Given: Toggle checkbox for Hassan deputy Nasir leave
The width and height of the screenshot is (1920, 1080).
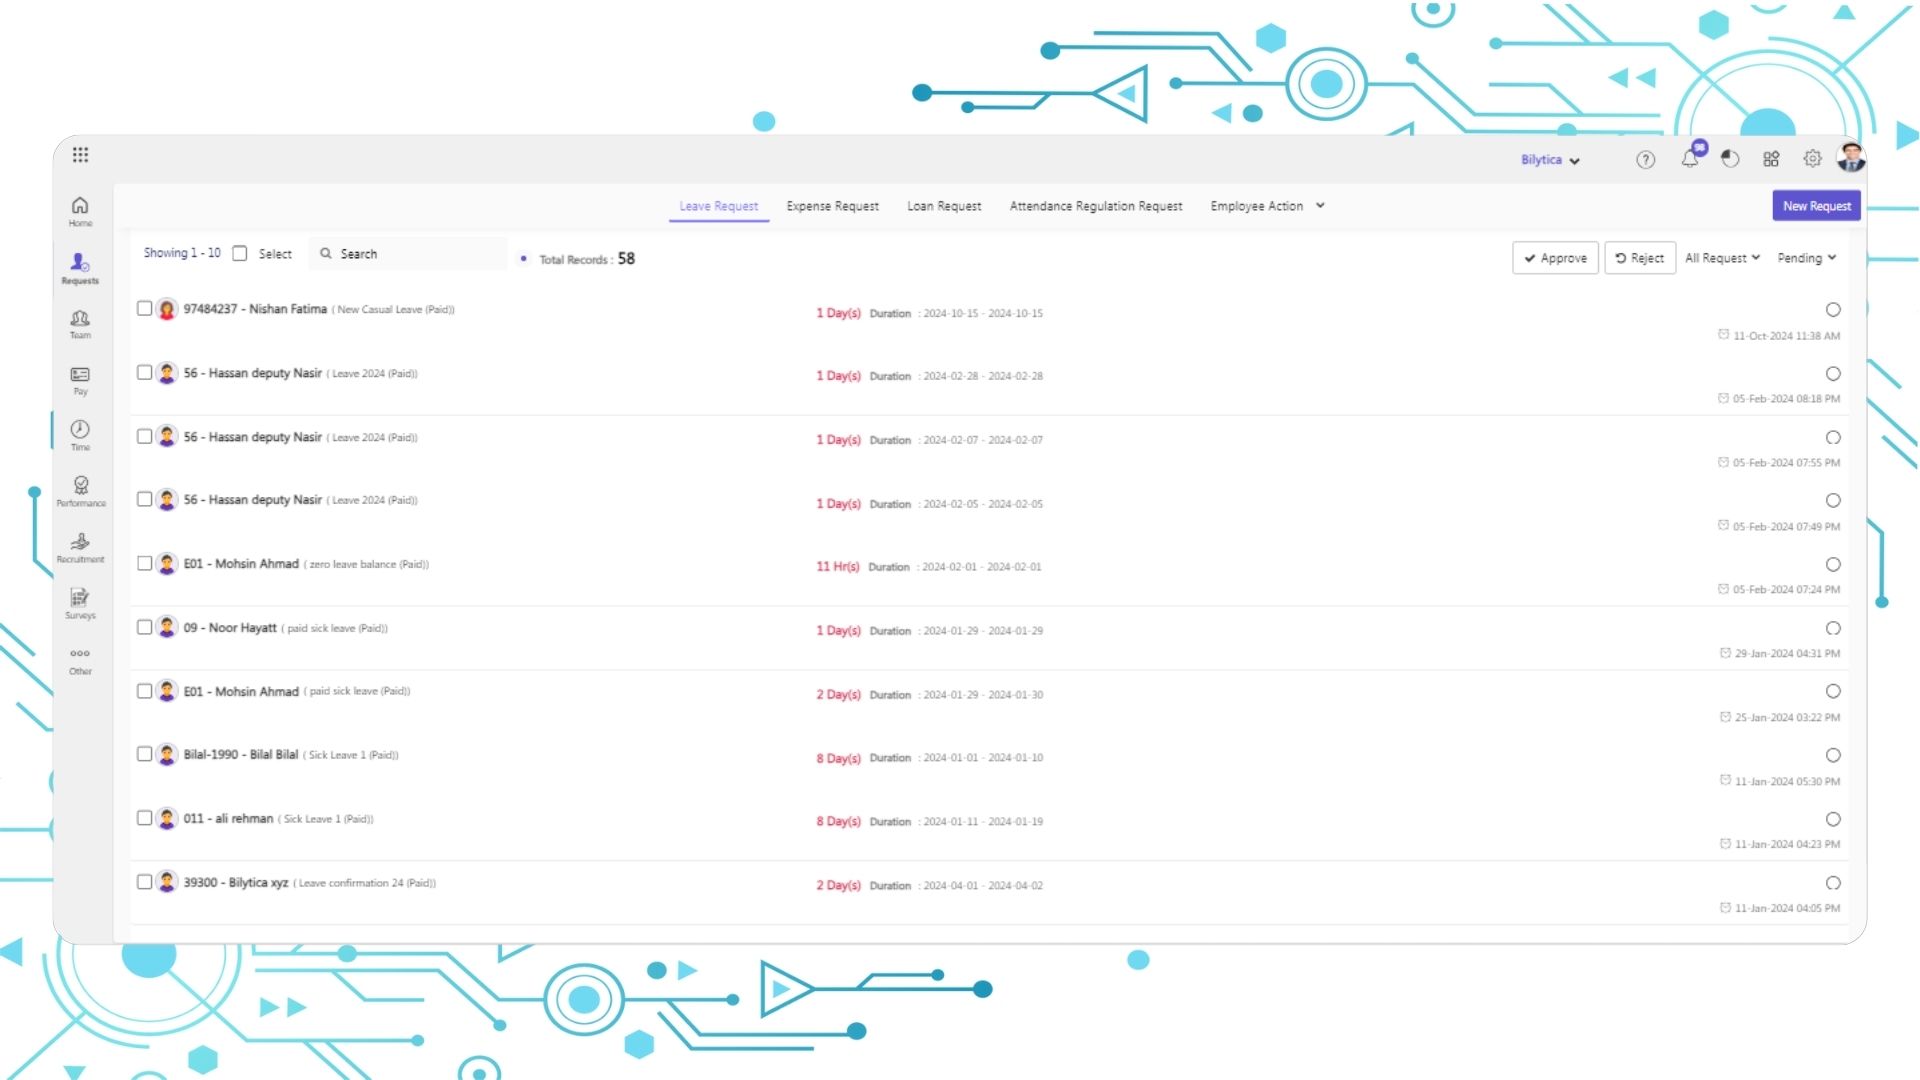Looking at the screenshot, I should tap(144, 372).
